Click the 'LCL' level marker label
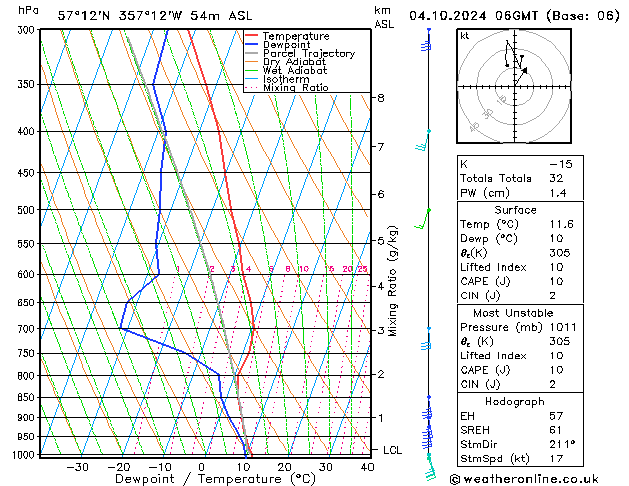 [x=392, y=450]
